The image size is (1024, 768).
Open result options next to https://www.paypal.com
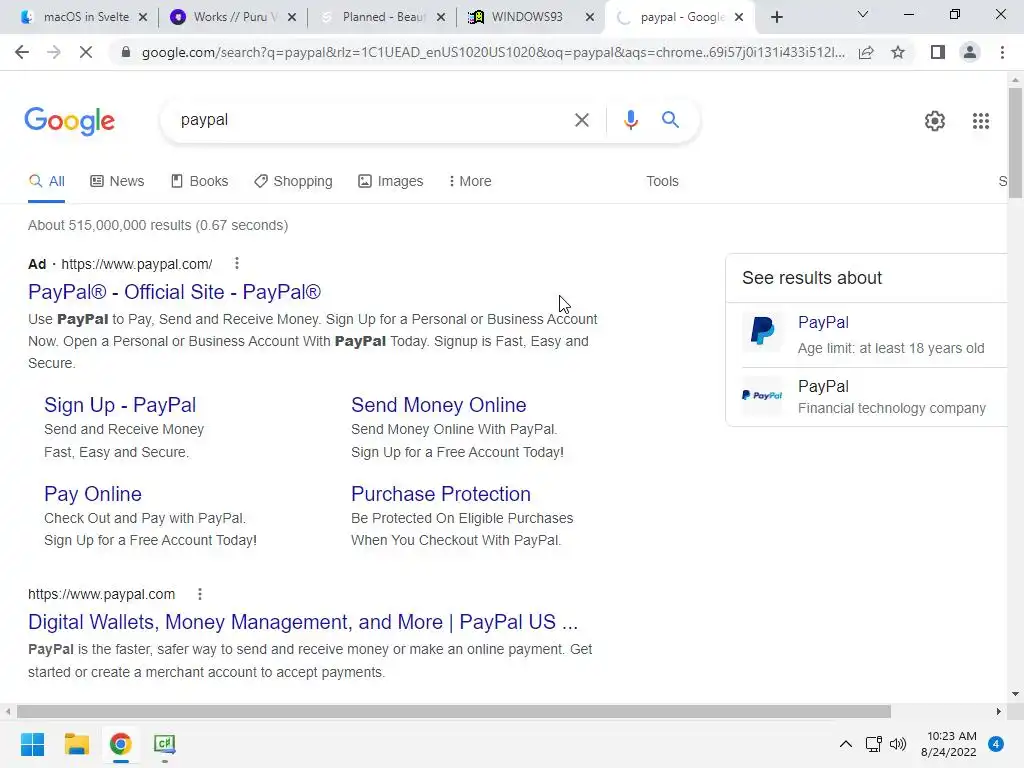coord(200,594)
